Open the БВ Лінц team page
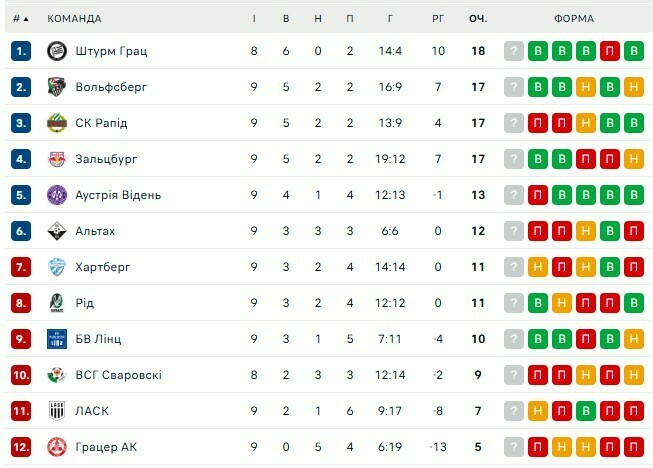The height and width of the screenshot is (468, 653). pos(98,339)
